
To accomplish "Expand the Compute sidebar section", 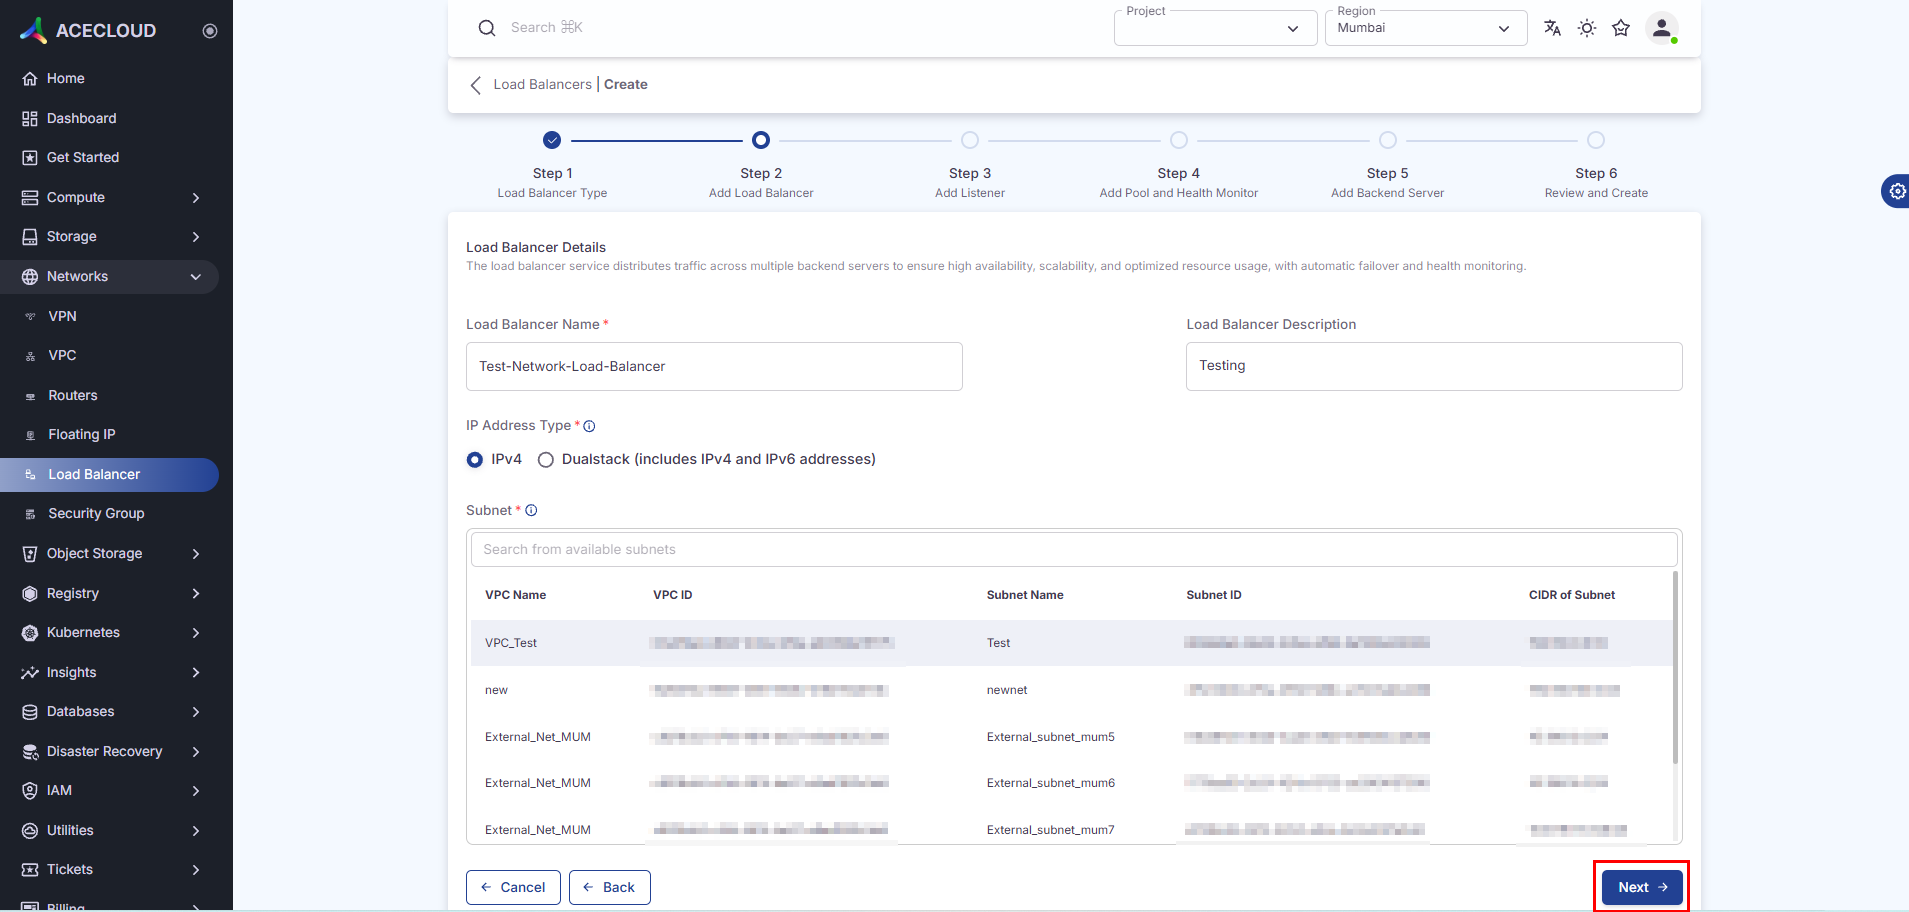I will [x=110, y=198].
